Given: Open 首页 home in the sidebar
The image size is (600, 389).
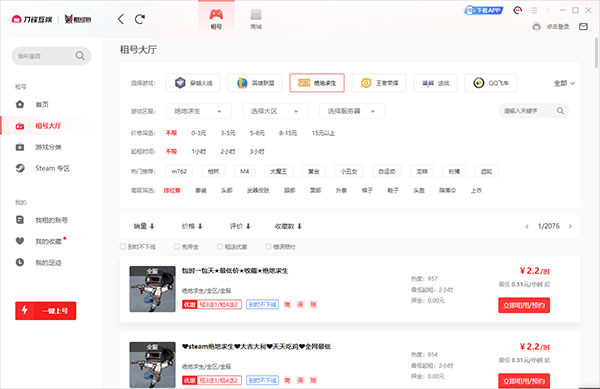Looking at the screenshot, I should 42,104.
